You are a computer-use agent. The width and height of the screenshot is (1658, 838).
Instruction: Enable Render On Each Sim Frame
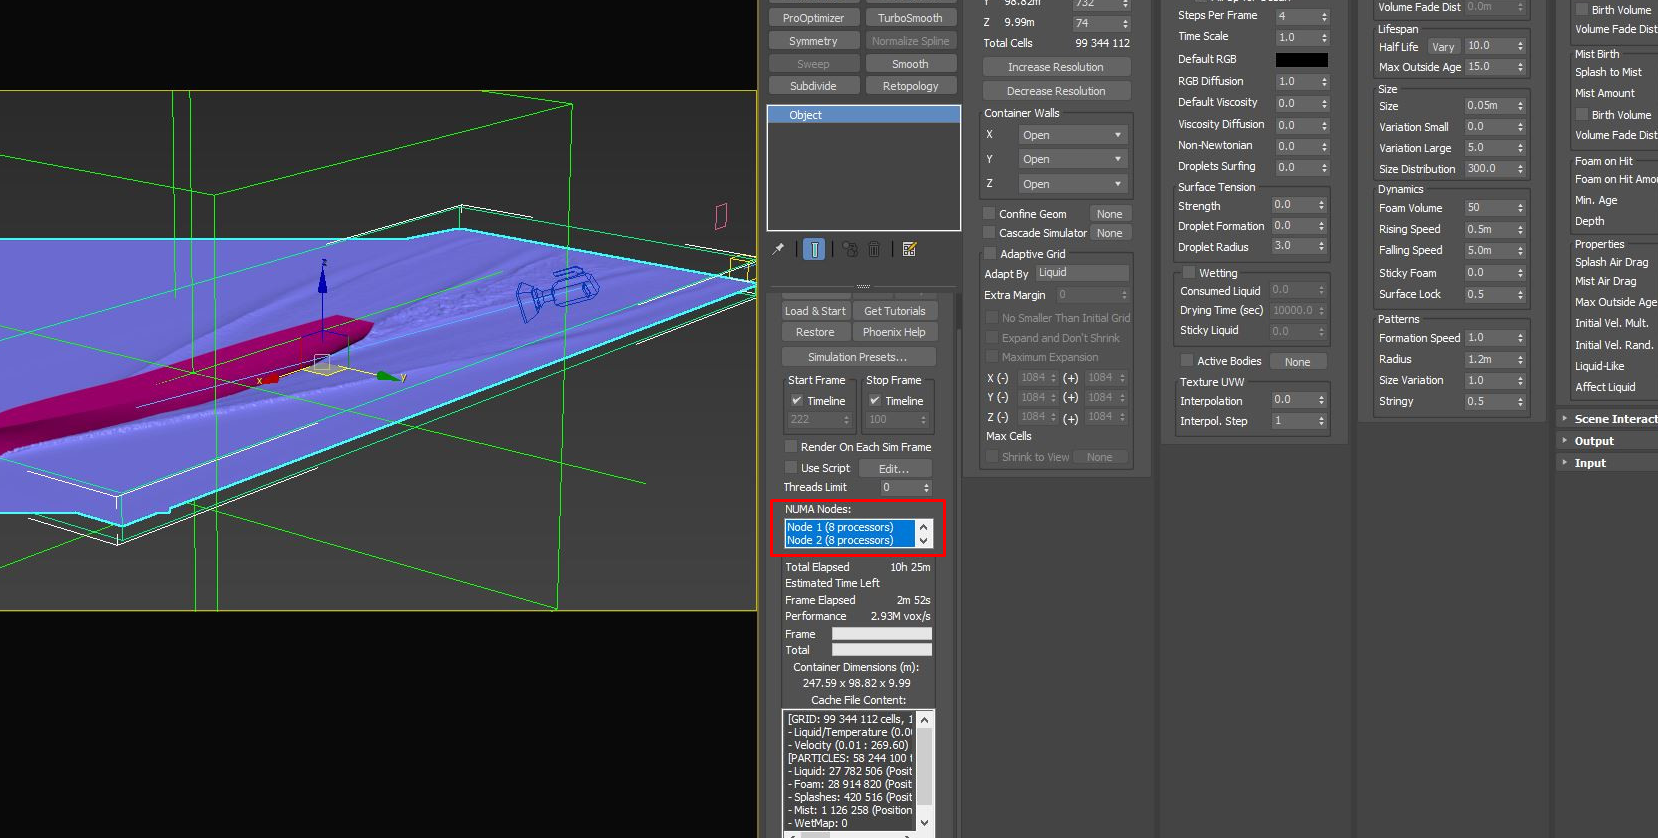tap(791, 446)
